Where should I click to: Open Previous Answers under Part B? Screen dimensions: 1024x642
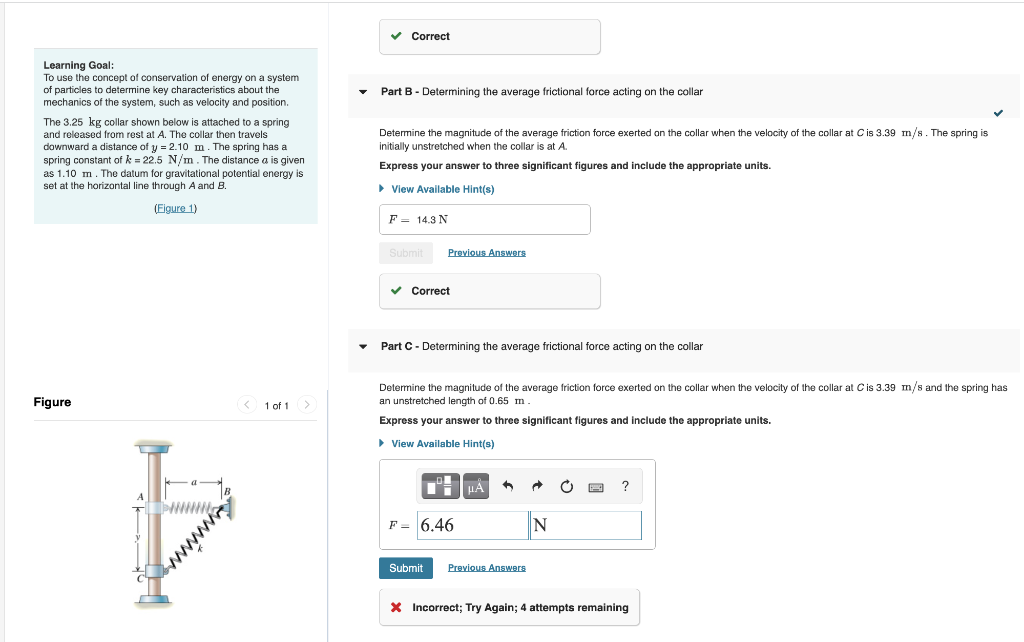[x=486, y=252]
